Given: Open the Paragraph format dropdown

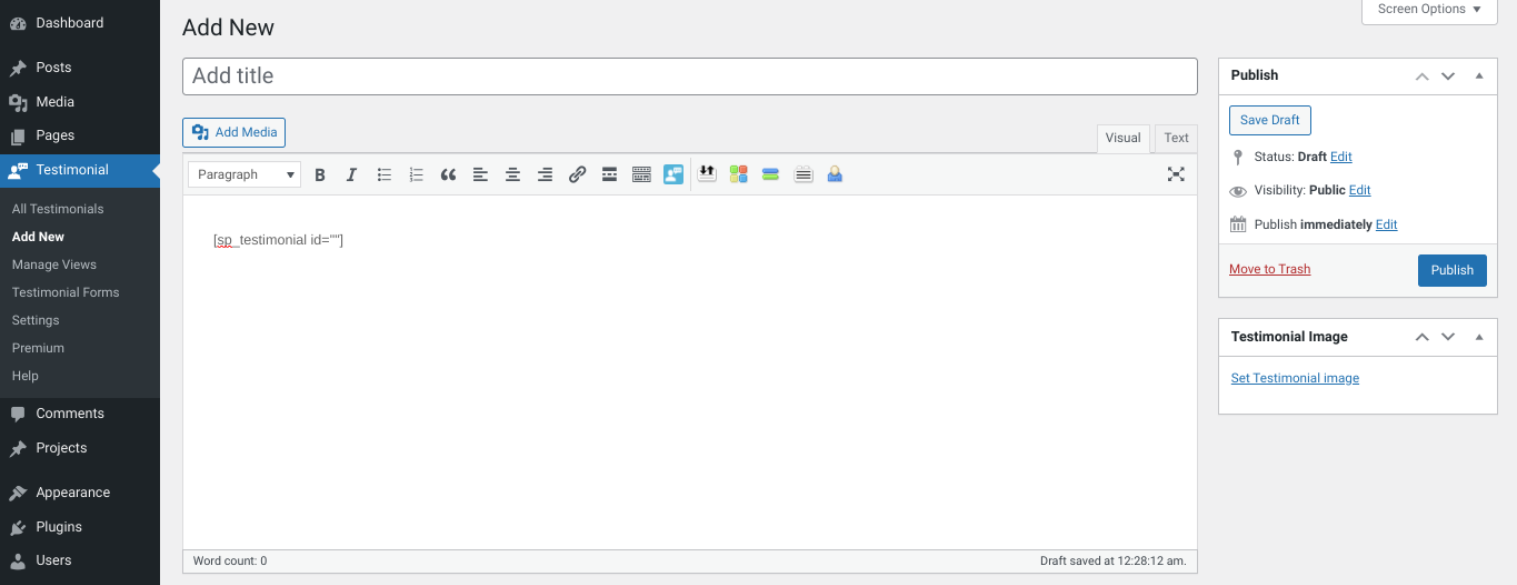Looking at the screenshot, I should [245, 175].
